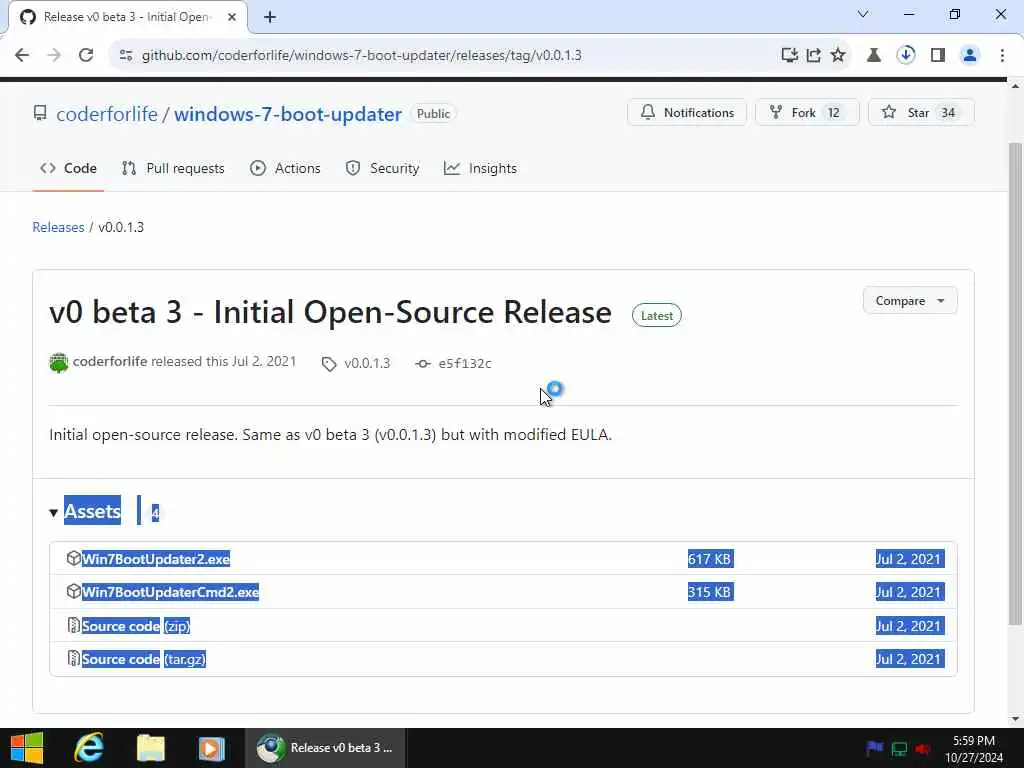Click the Latest release badge
1024x768 pixels.
[656, 315]
